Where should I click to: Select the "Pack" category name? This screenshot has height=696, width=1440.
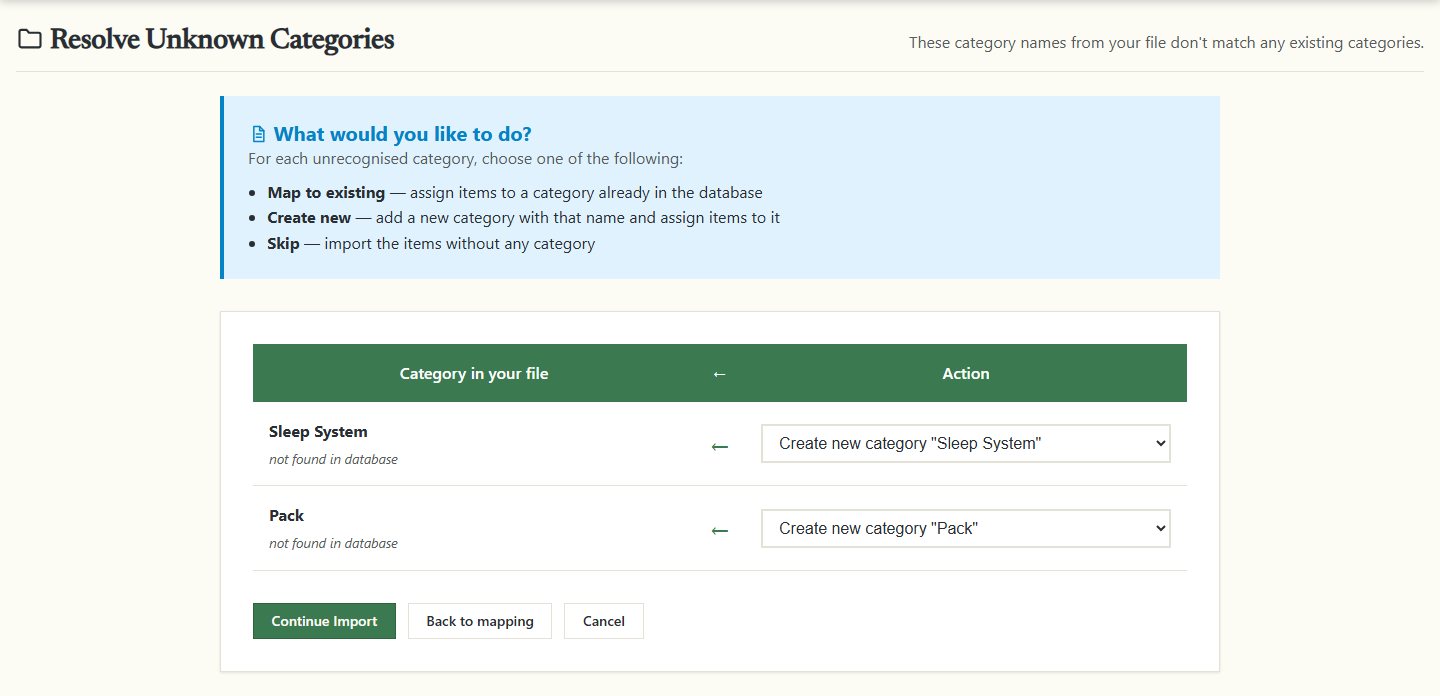[x=286, y=516]
